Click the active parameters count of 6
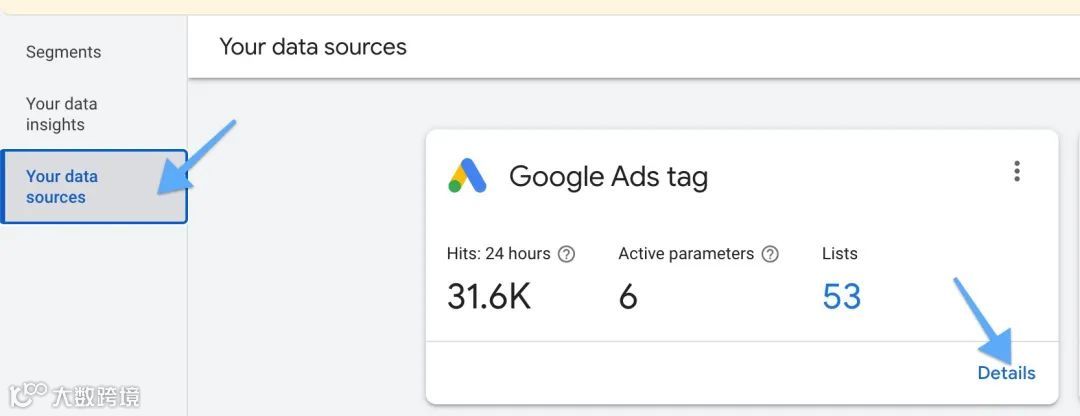Viewport: 1080px width, 416px height. [x=628, y=297]
